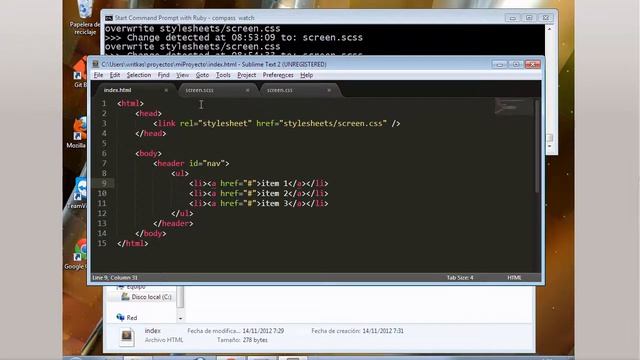Click the header id="nav" line
Screen dimensions: 640x360
(191, 164)
